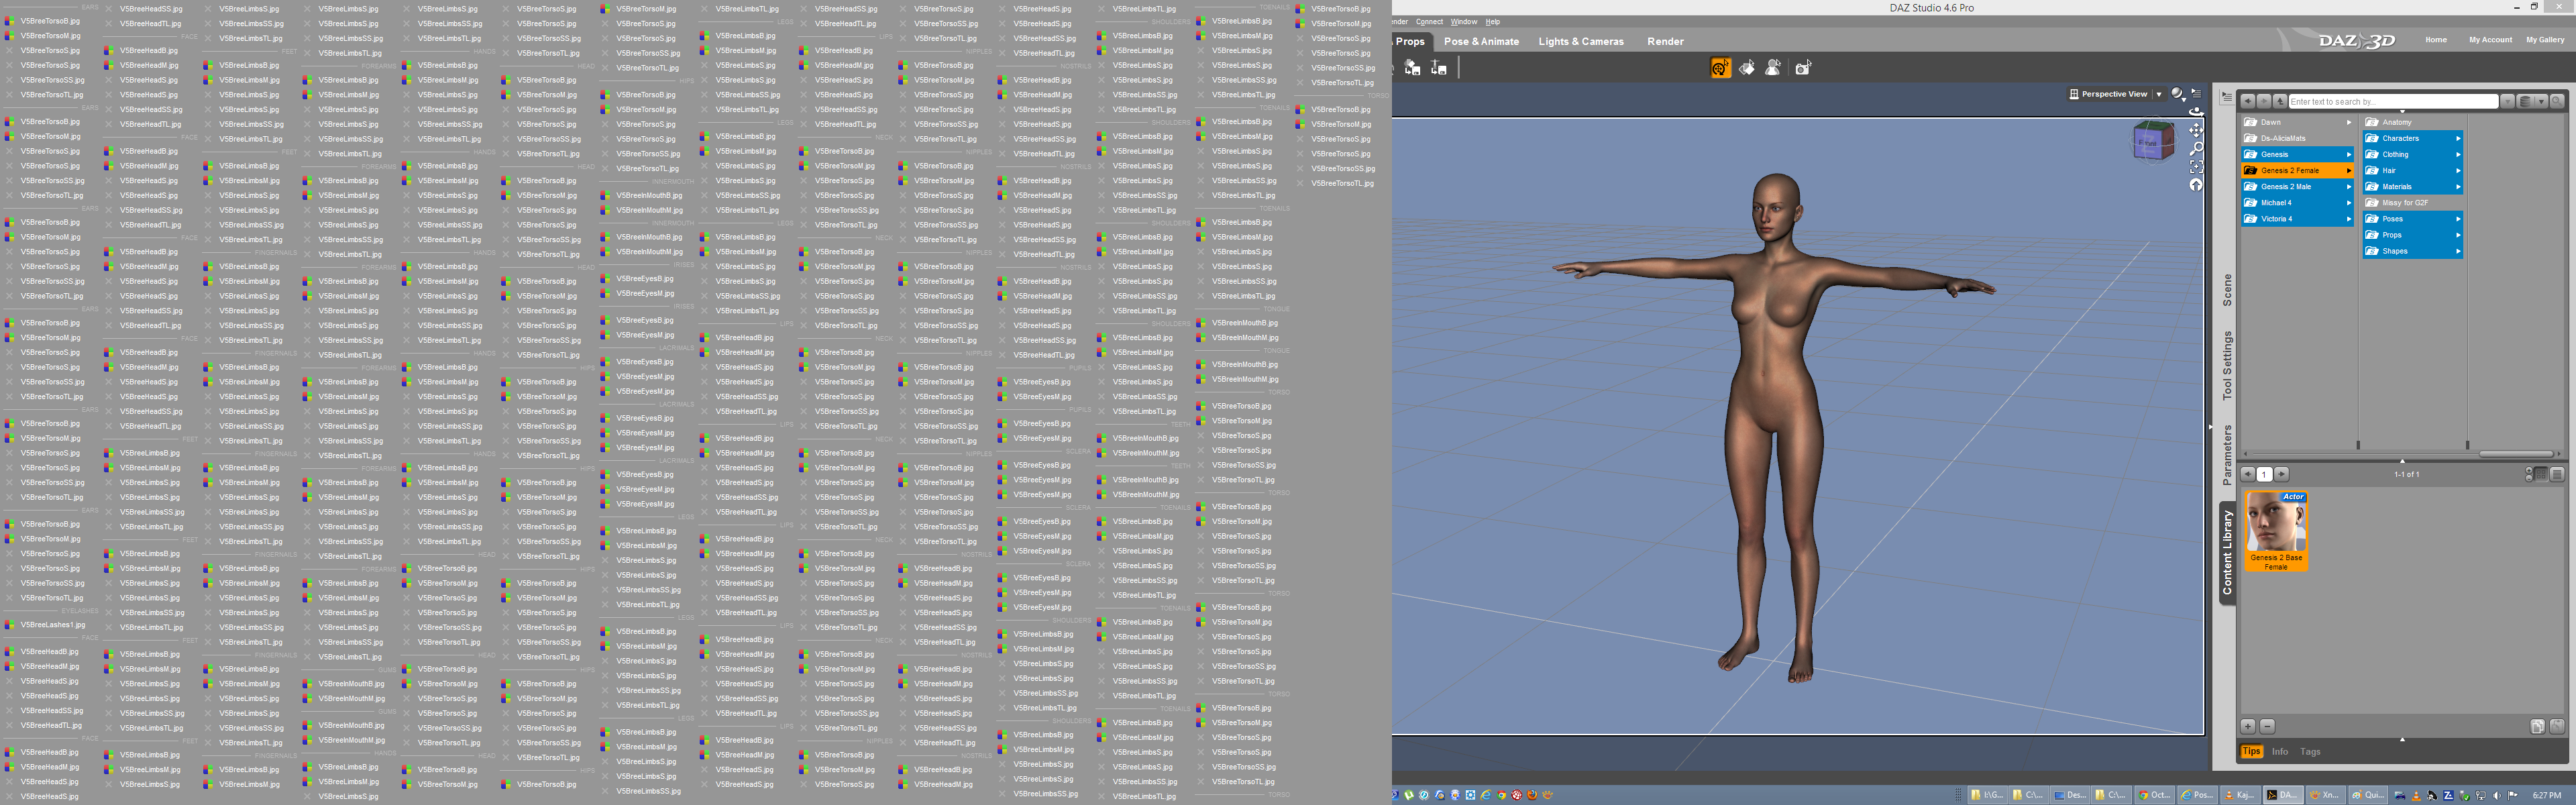Click the view cube in viewport
Viewport: 2576px width, 805px height.
[2153, 142]
